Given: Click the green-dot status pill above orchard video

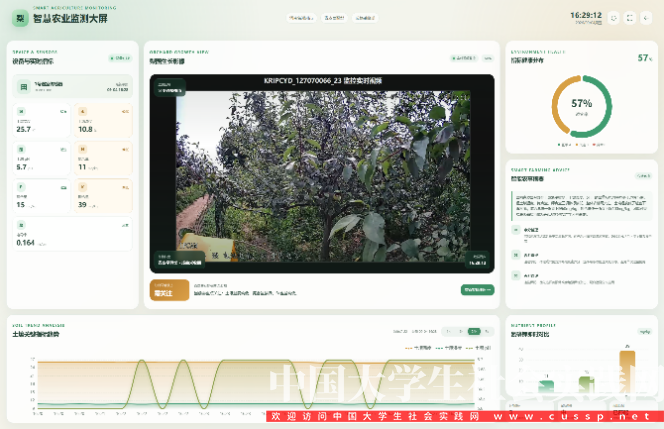Looking at the screenshot, I should pos(464,58).
